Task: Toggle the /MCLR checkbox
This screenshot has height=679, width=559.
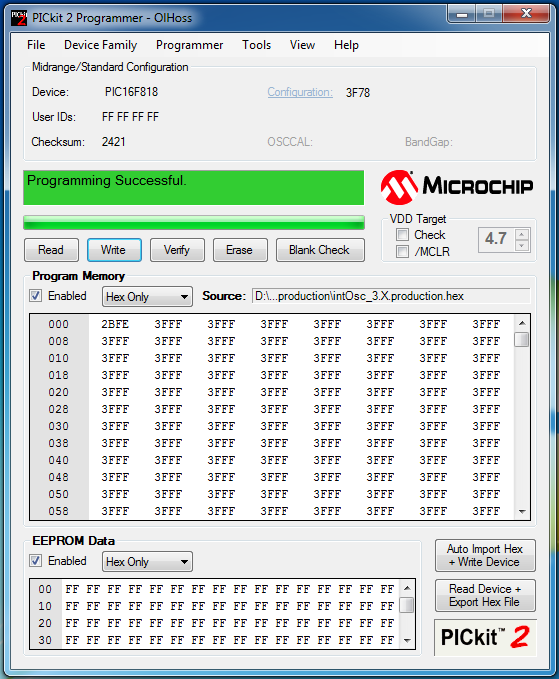Action: point(402,252)
